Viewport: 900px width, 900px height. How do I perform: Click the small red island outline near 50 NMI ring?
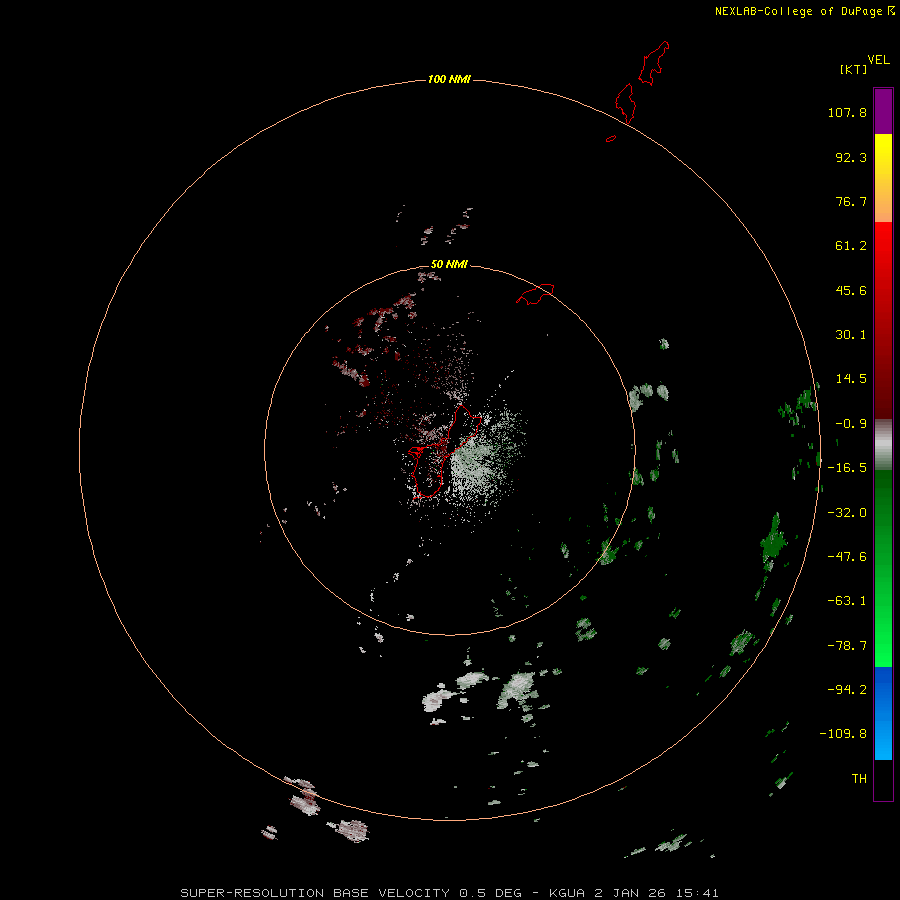(536, 294)
